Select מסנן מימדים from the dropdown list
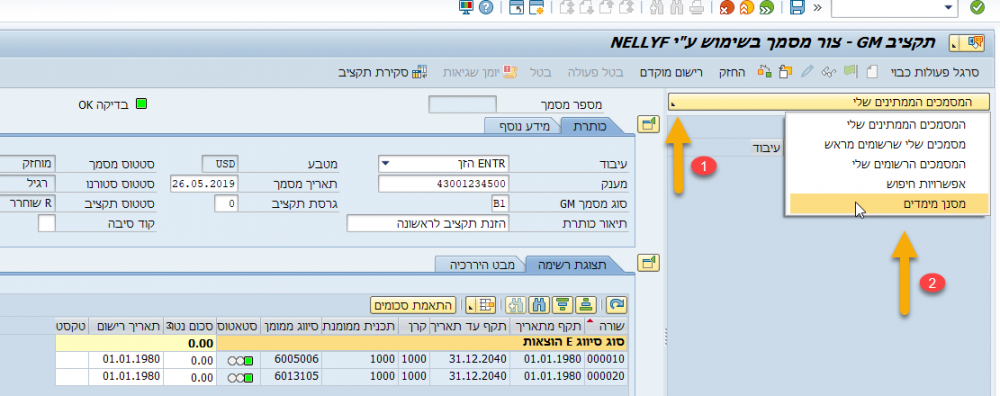1000x396 pixels. pyautogui.click(x=888, y=203)
